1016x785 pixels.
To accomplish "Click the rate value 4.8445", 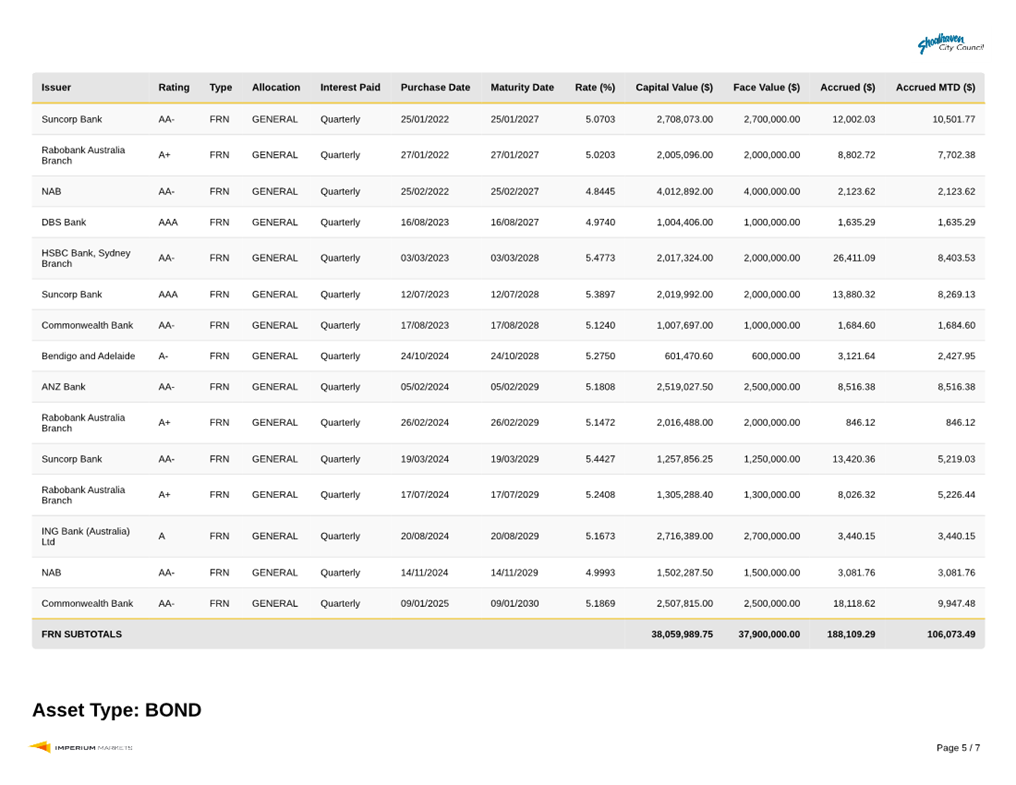I will [600, 191].
